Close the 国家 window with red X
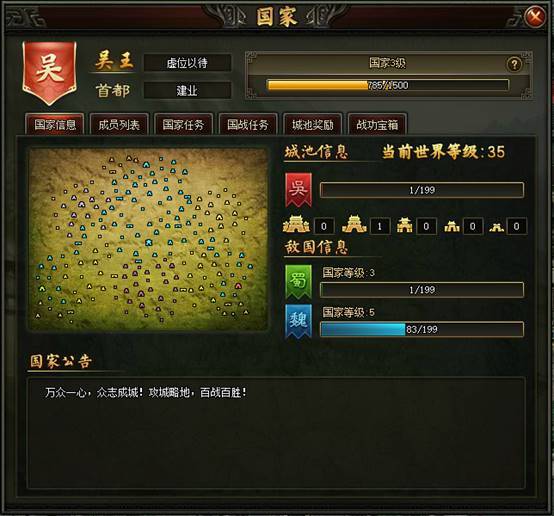 pyautogui.click(x=535, y=16)
